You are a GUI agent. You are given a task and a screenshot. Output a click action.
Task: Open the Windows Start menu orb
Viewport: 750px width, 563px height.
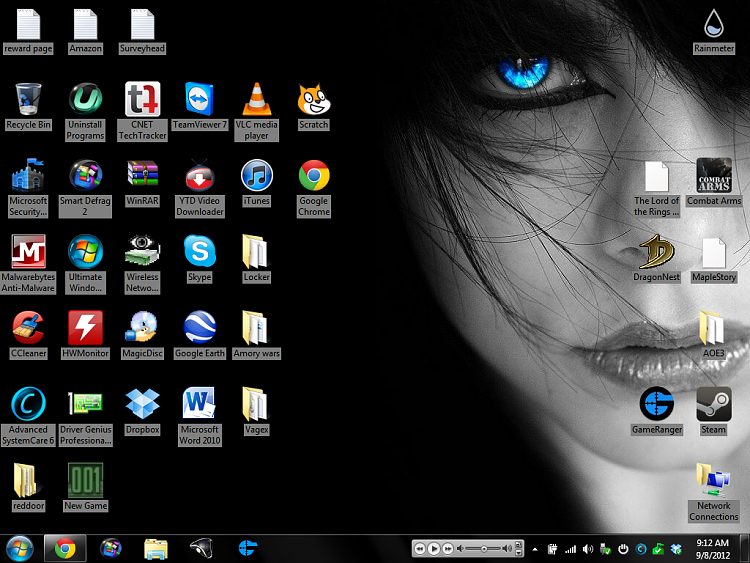20,548
